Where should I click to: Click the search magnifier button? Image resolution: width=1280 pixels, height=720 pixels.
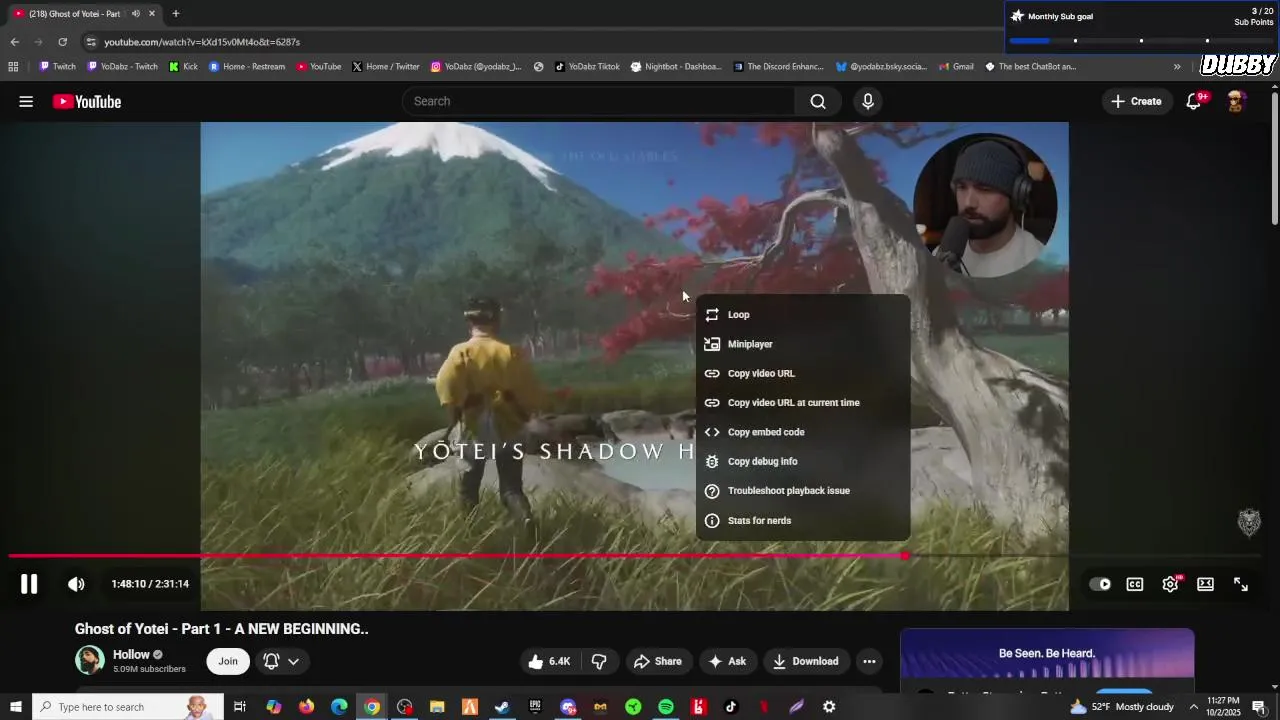pyautogui.click(x=818, y=101)
